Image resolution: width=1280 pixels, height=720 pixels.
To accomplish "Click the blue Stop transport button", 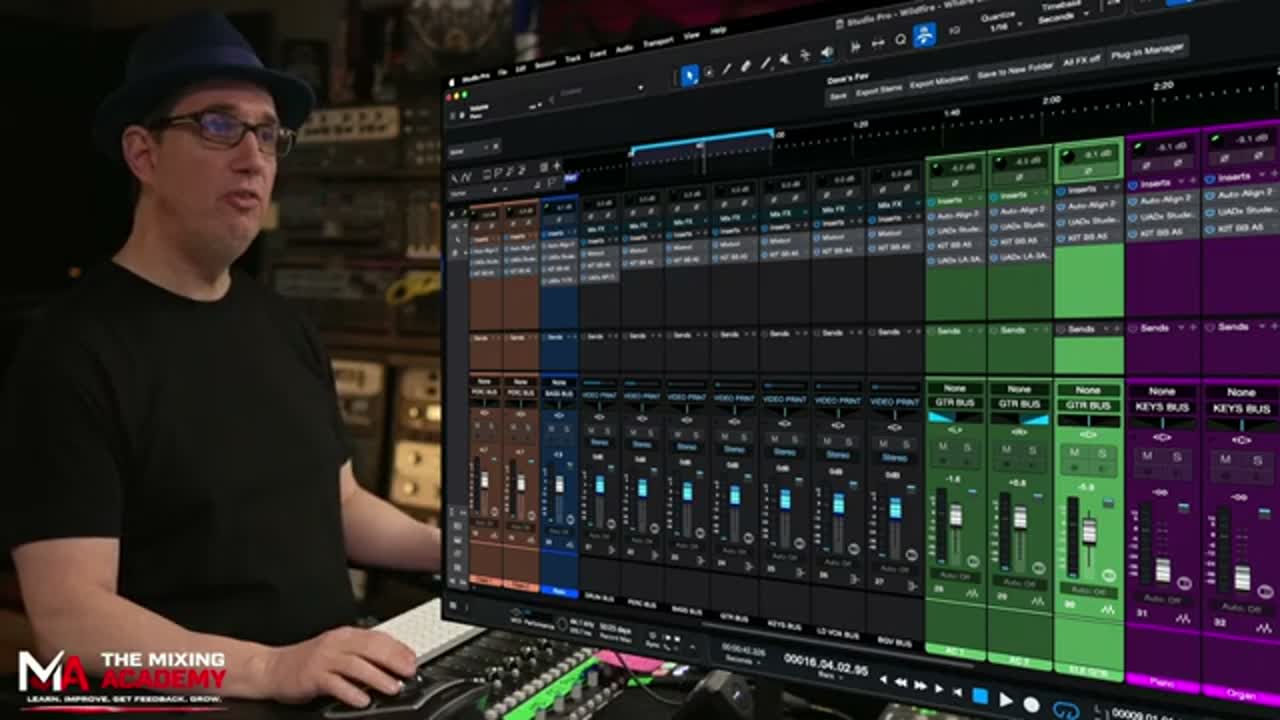I will click(x=980, y=696).
